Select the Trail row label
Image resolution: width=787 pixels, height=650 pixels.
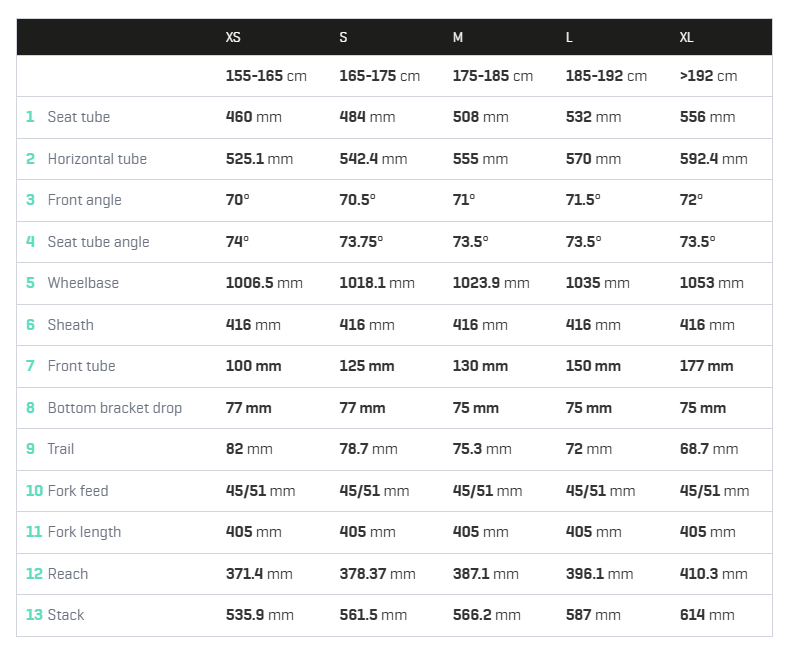61,449
